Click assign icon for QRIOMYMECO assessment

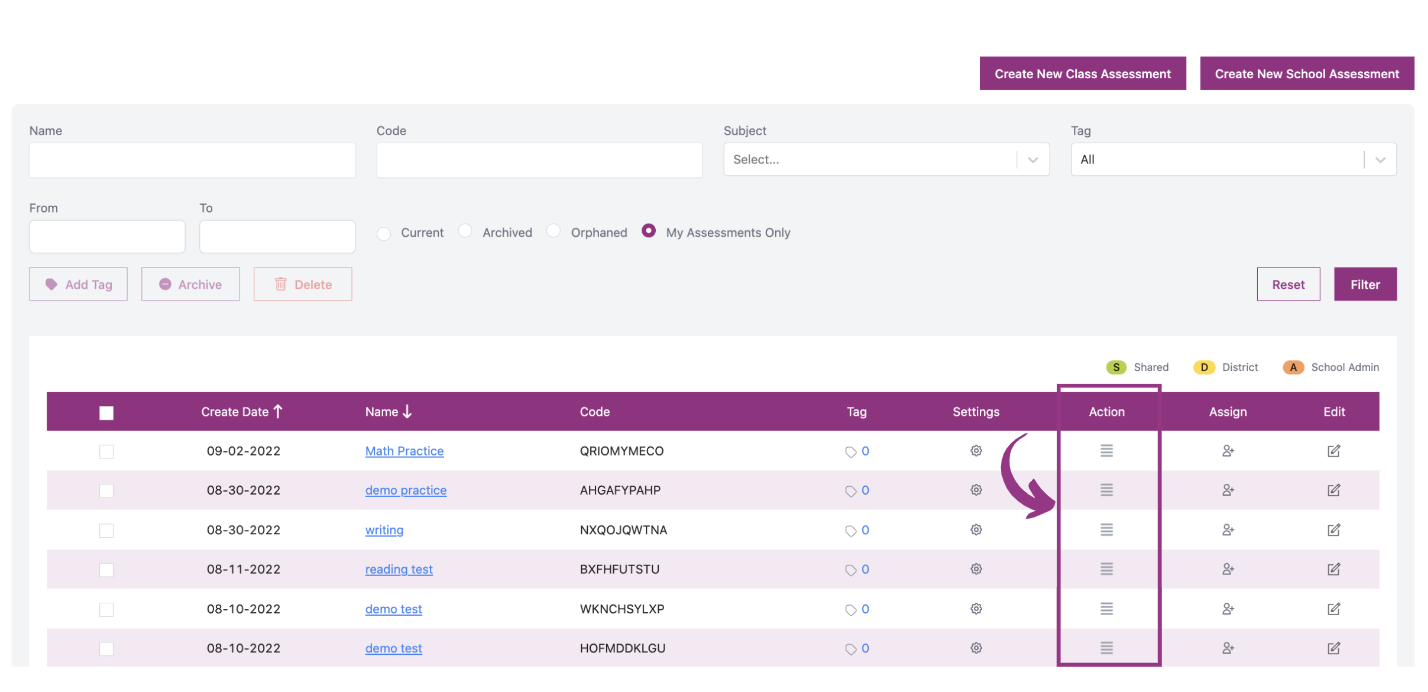[x=1228, y=451]
